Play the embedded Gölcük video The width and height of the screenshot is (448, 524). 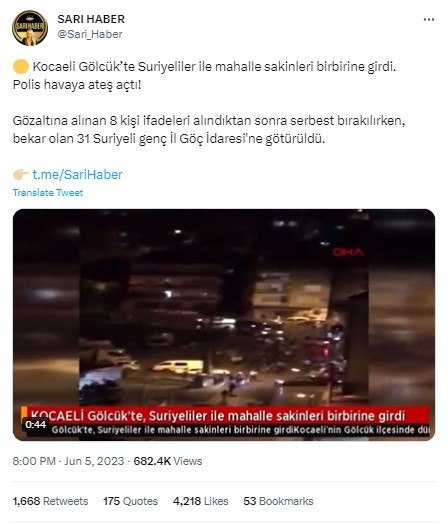[224, 324]
